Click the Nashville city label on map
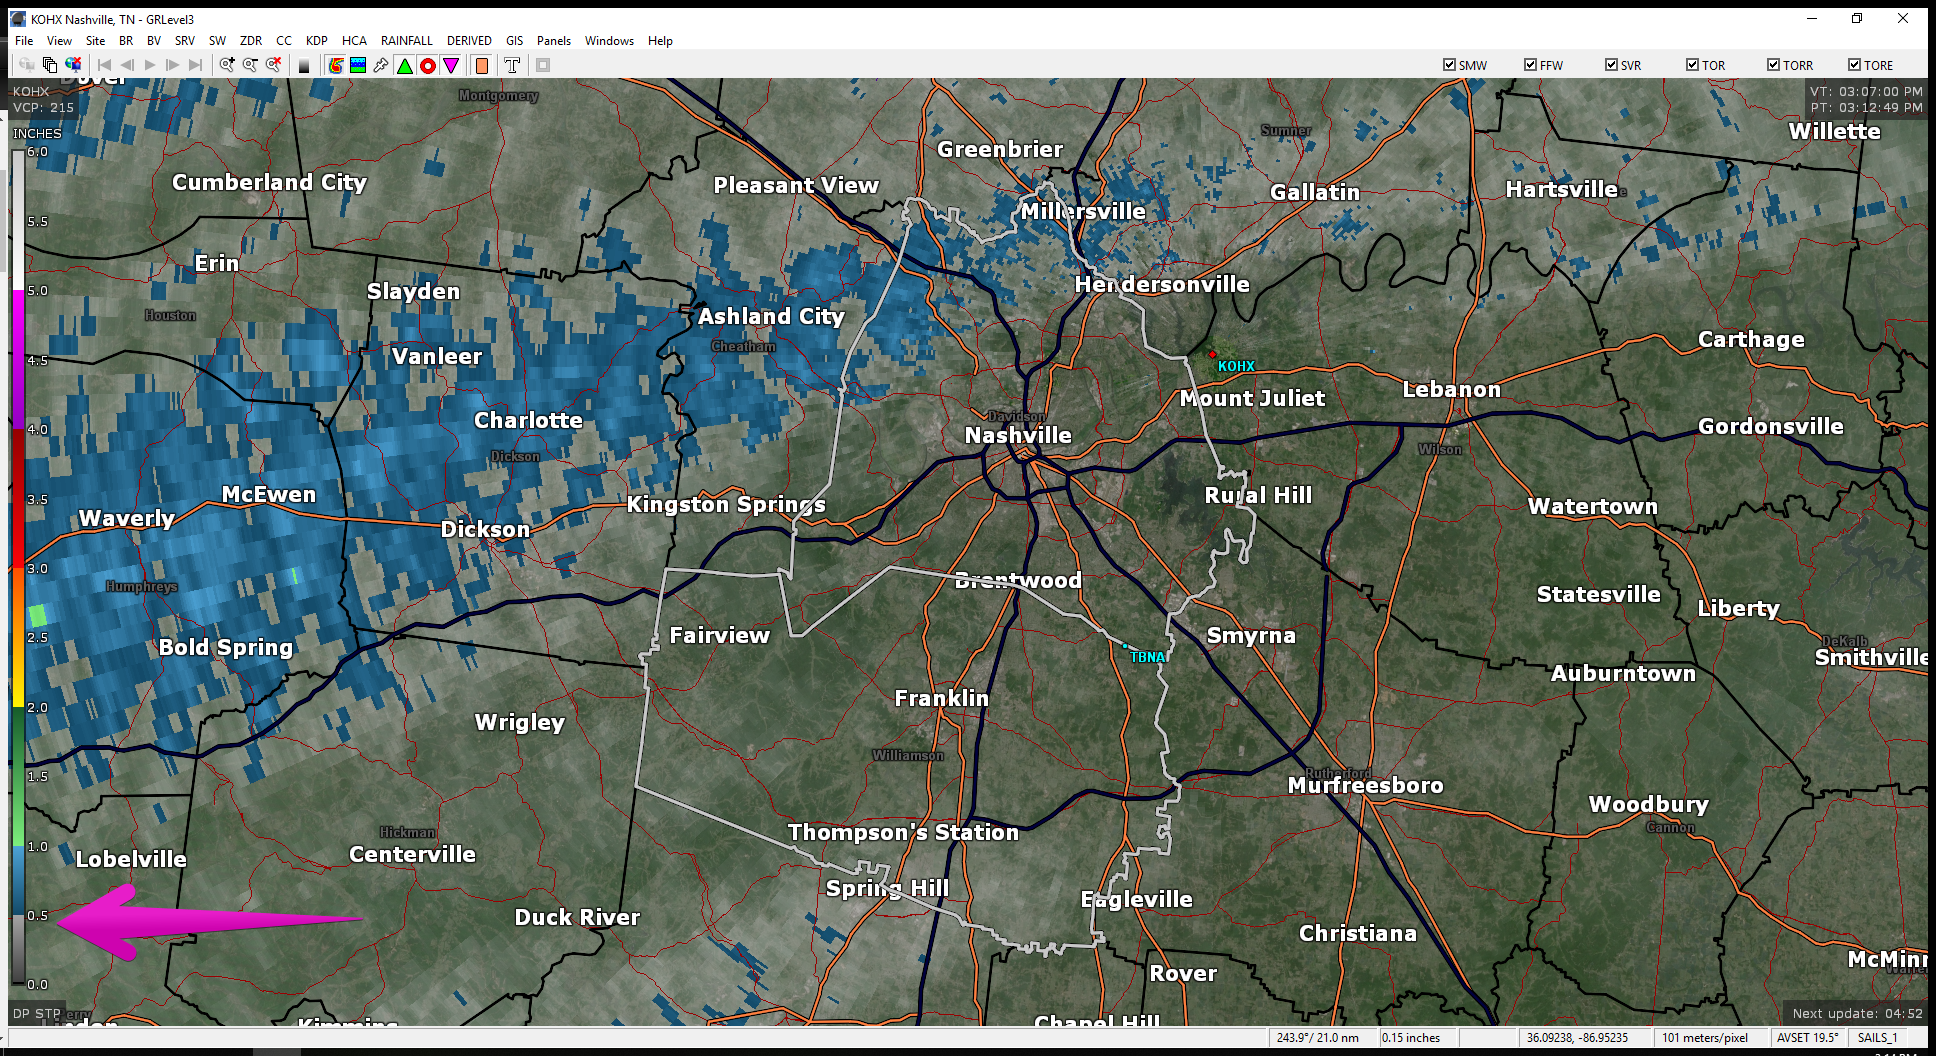 click(x=1018, y=435)
